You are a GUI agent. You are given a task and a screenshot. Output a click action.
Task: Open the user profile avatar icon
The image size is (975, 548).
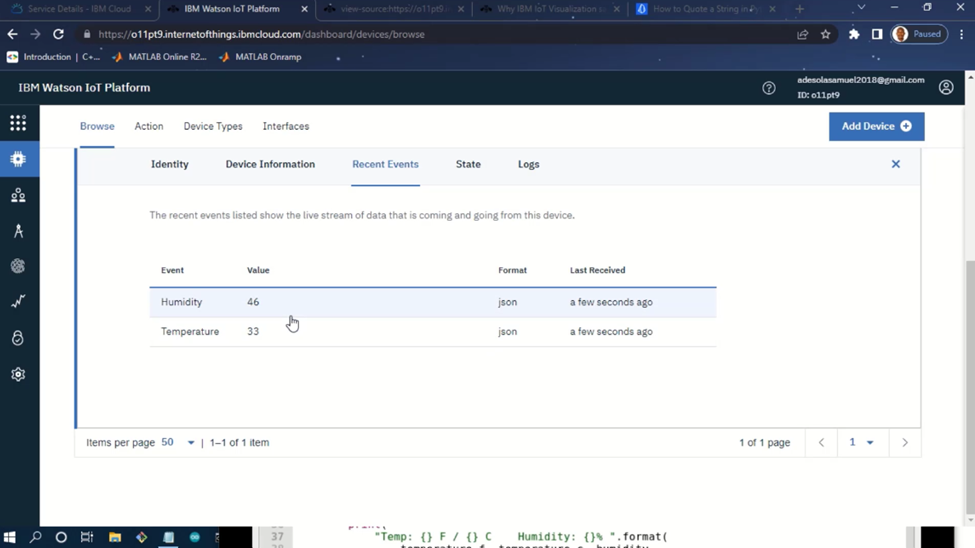pos(946,88)
